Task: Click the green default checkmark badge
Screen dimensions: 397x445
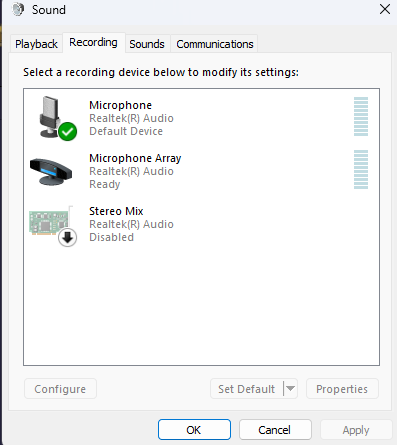Action: coord(68,132)
